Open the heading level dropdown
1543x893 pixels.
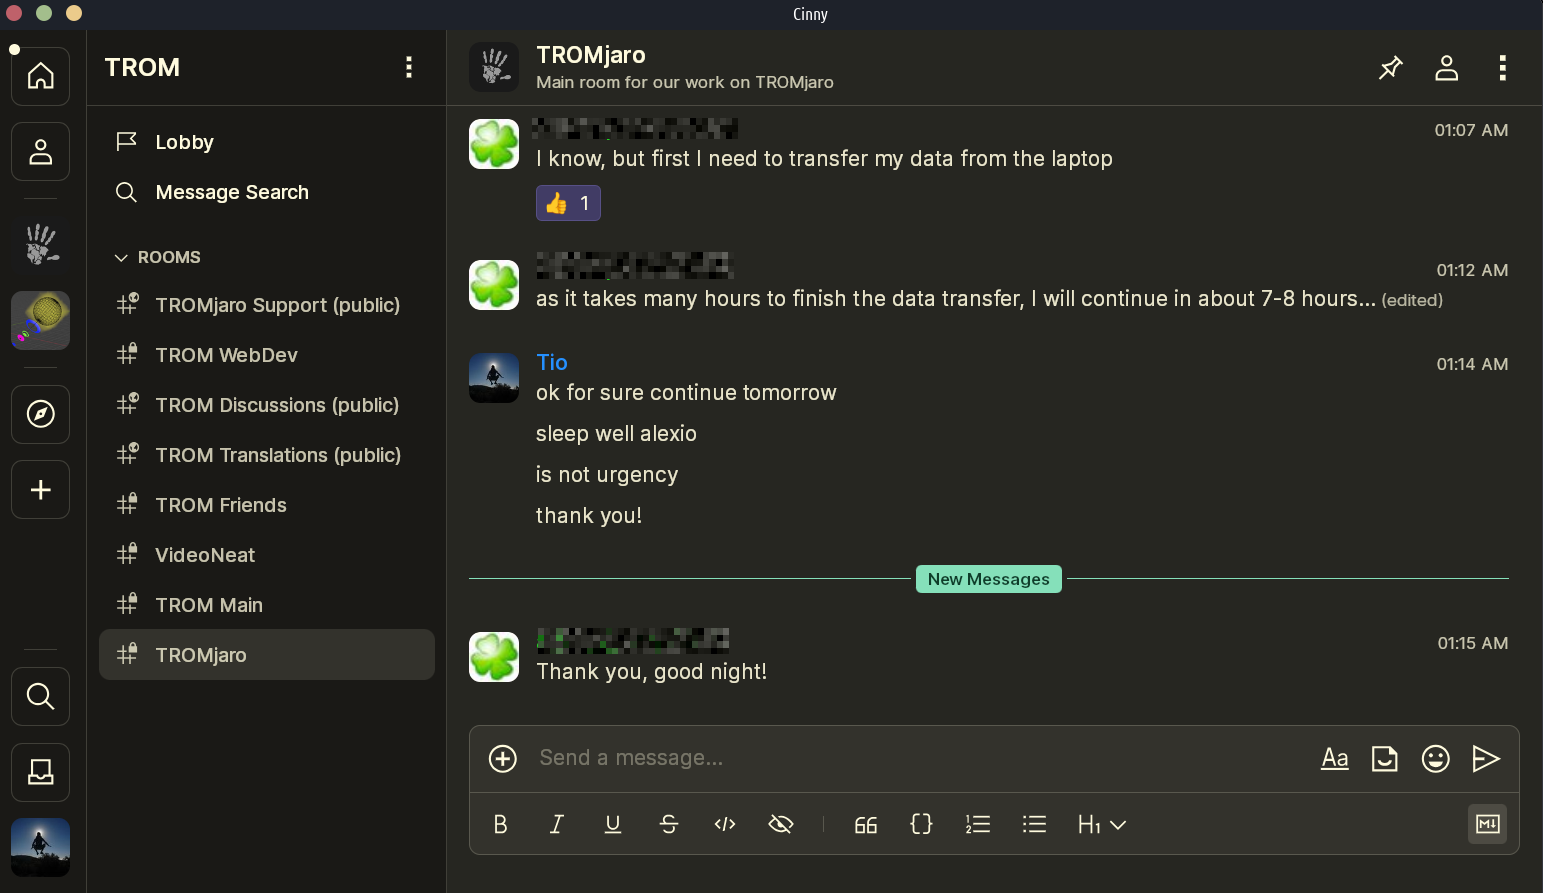click(x=1101, y=824)
